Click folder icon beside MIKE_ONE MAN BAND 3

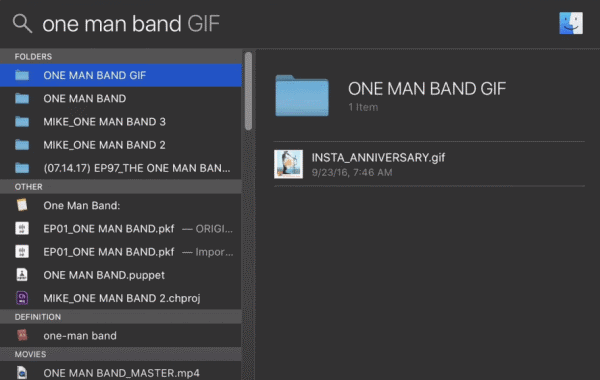[22, 122]
